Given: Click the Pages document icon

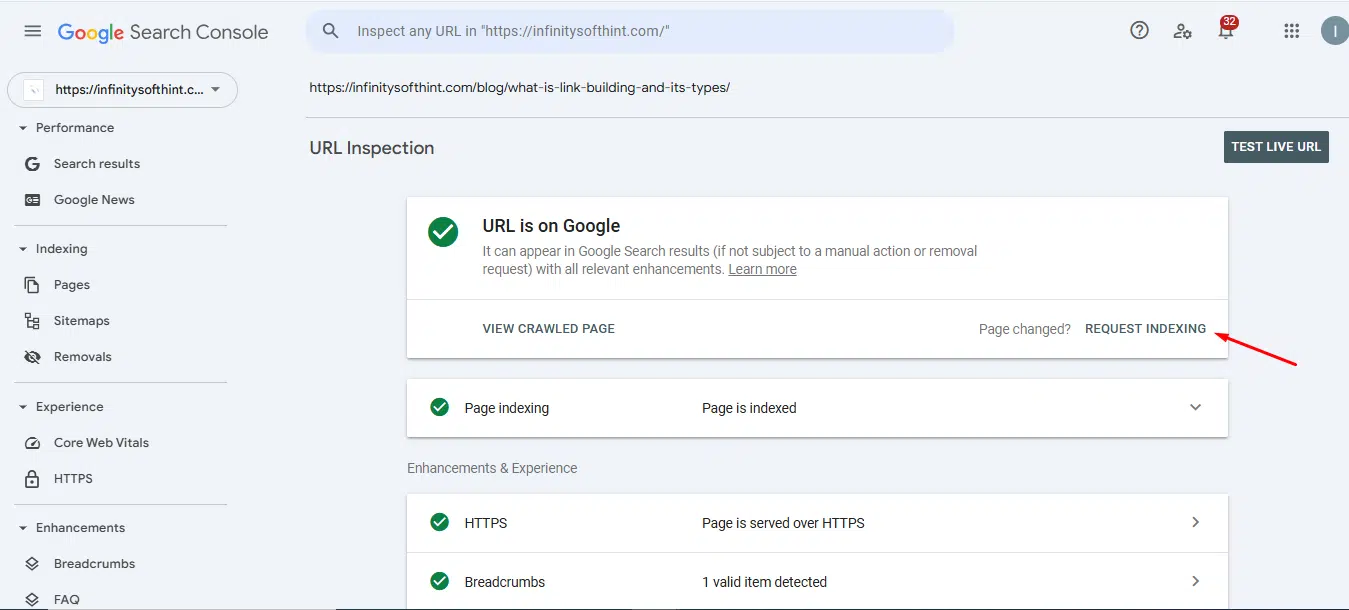Looking at the screenshot, I should 33,285.
